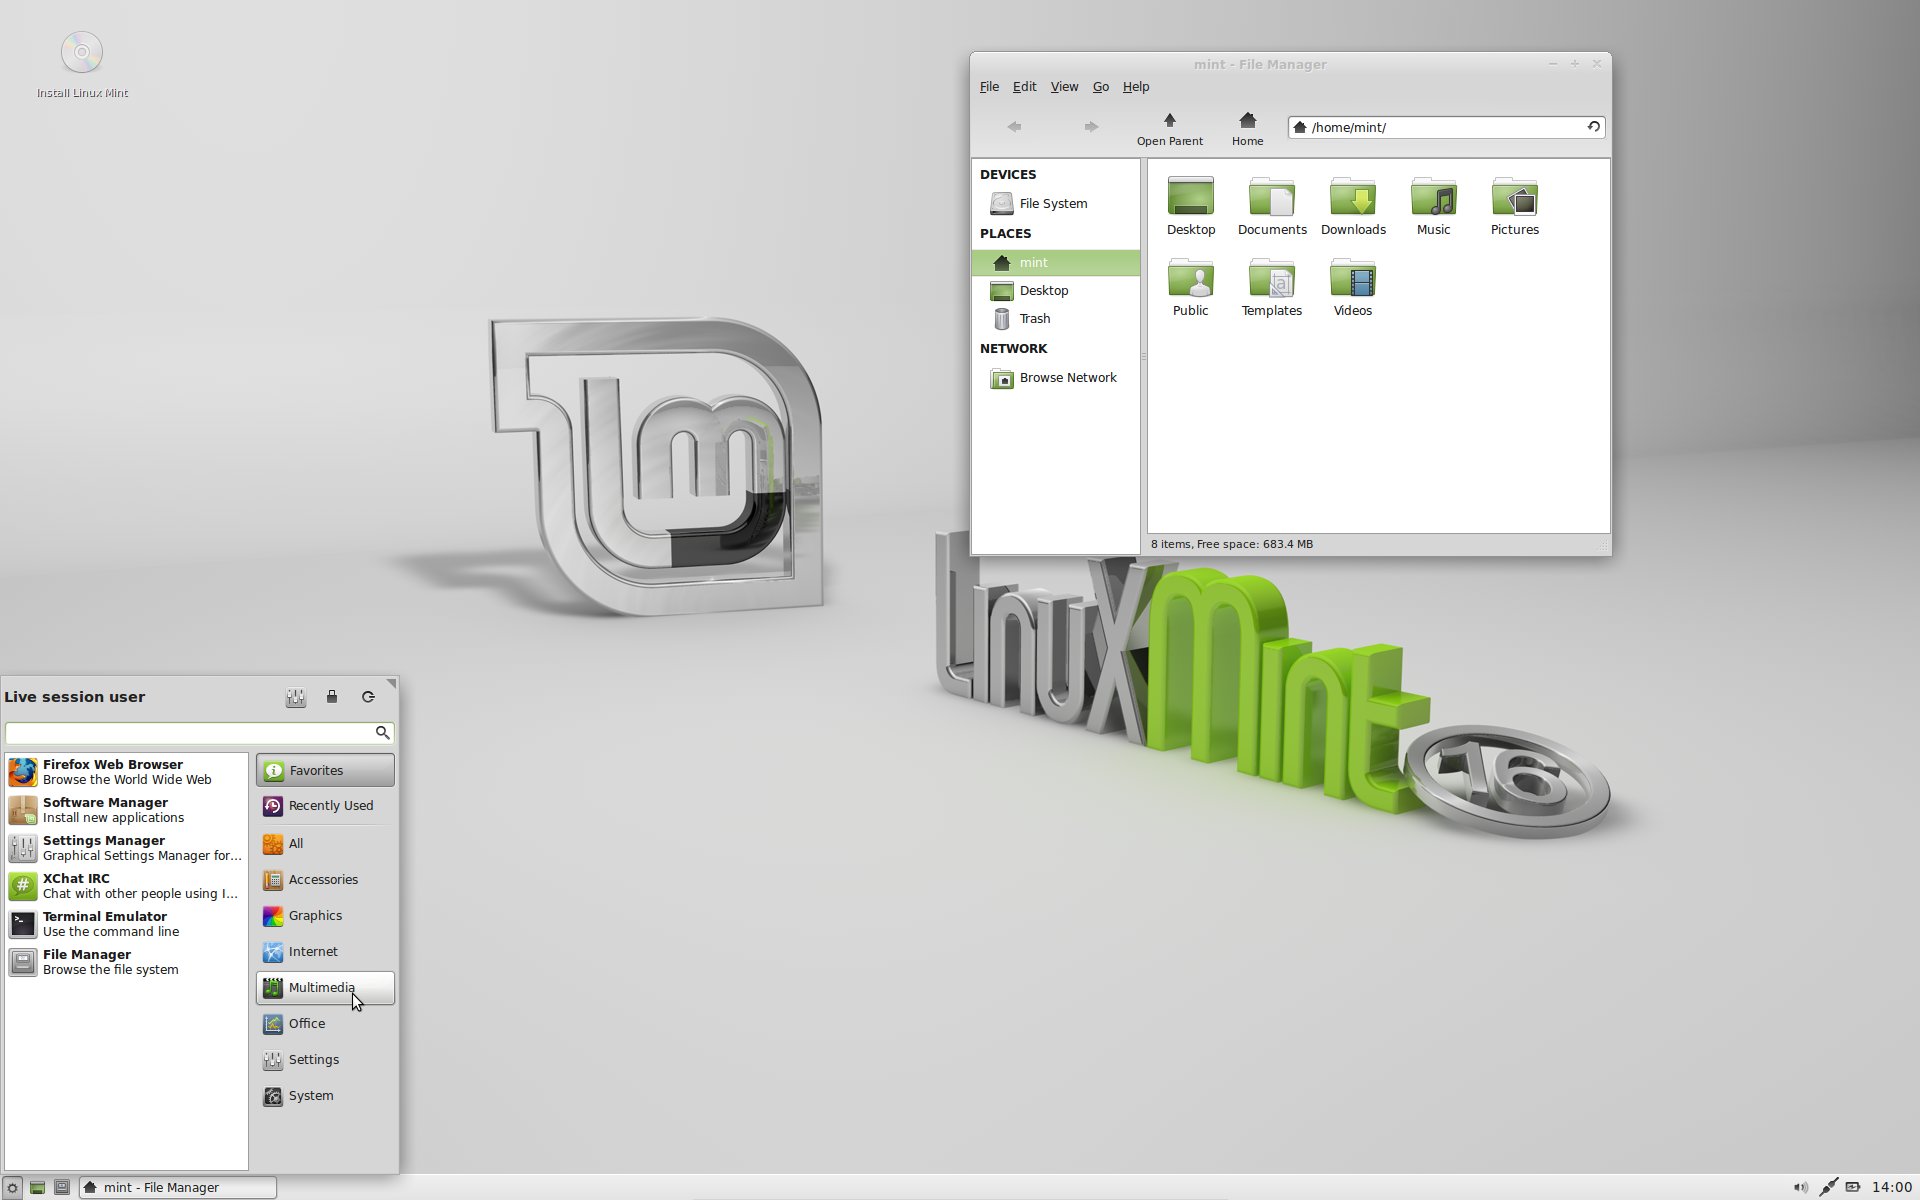1920x1200 pixels.
Task: Launch Software Manager from favorites
Action: (x=126, y=810)
